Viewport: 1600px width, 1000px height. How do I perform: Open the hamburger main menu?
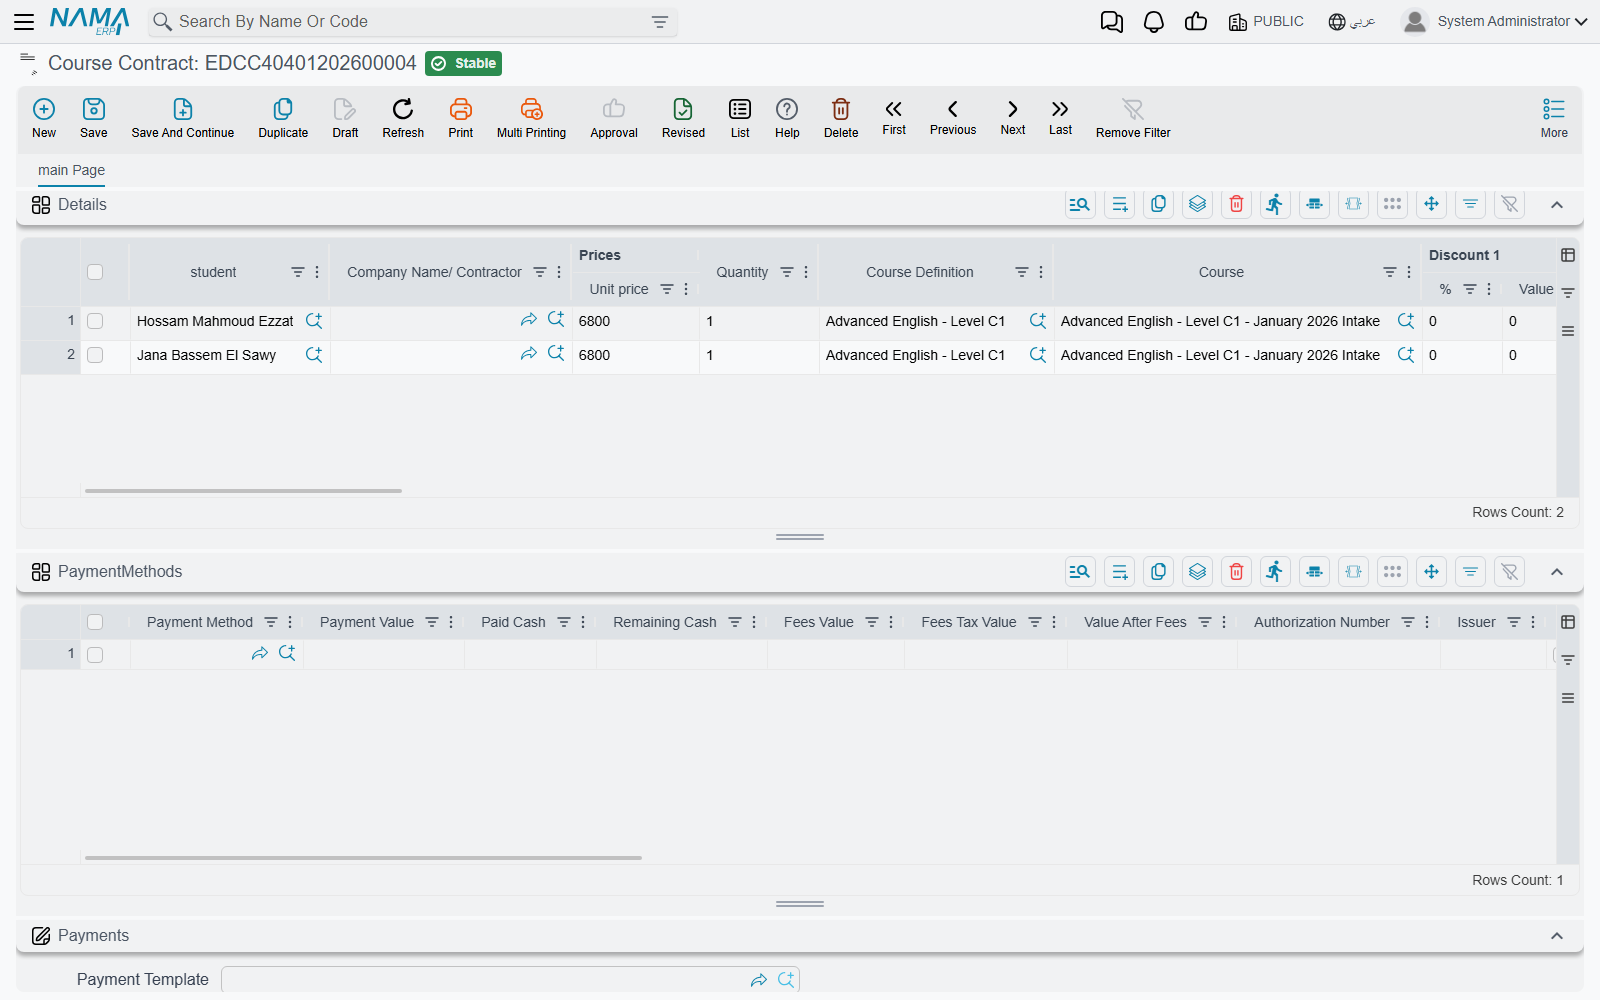pyautogui.click(x=24, y=21)
